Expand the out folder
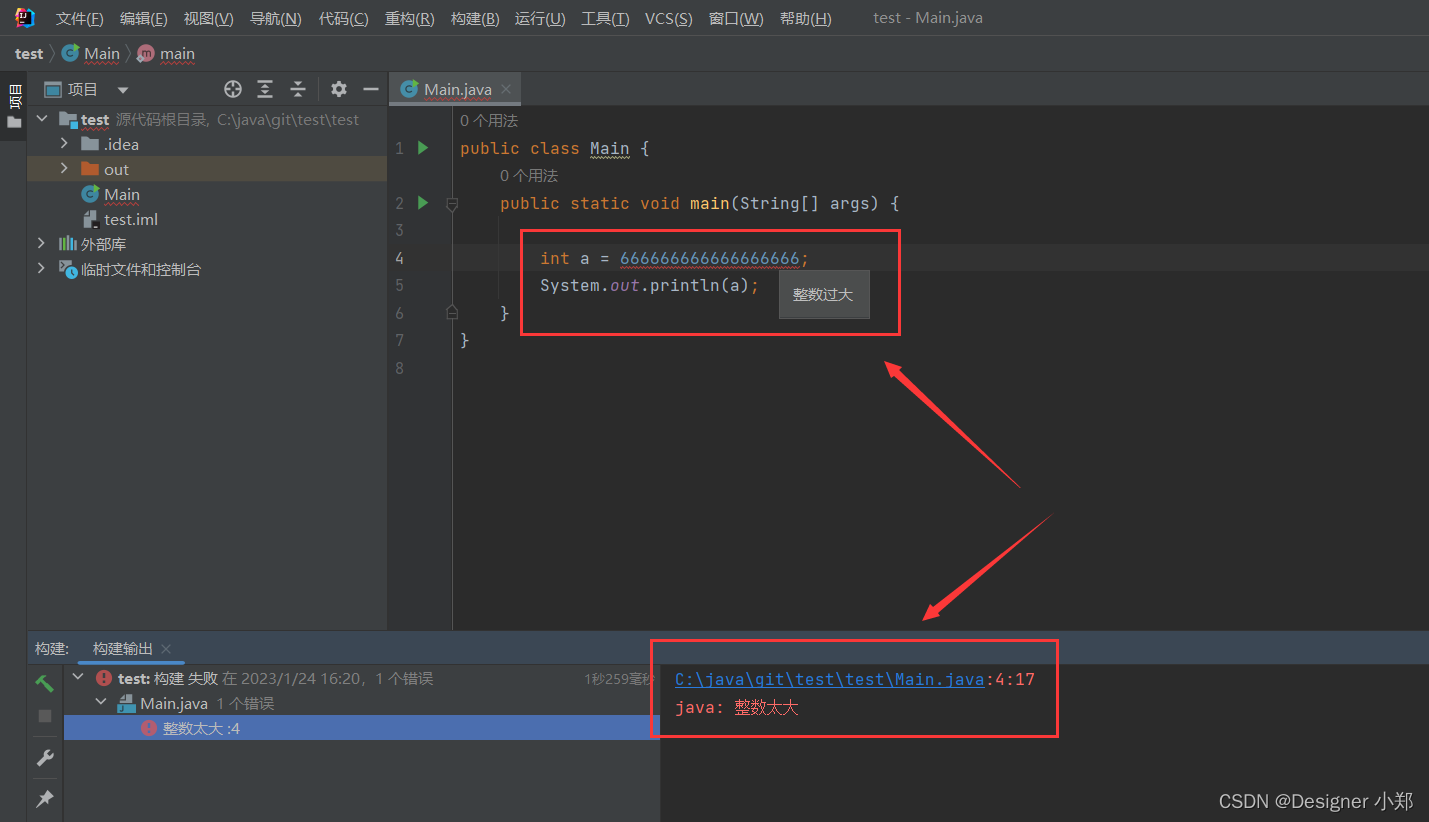This screenshot has height=822, width=1429. [65, 169]
